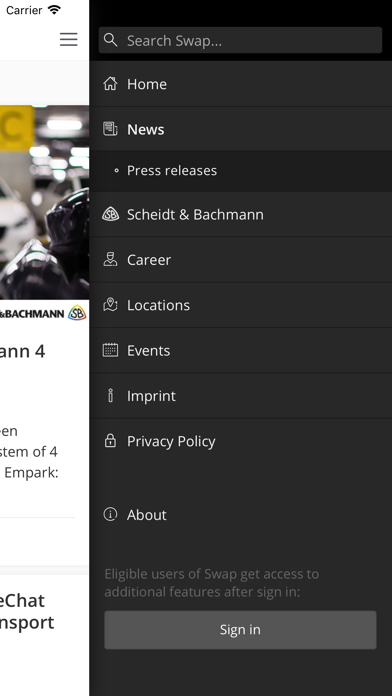Click the 'Eligible users of Swap' notice text
Screen dimensions: 392x696
[211, 582]
